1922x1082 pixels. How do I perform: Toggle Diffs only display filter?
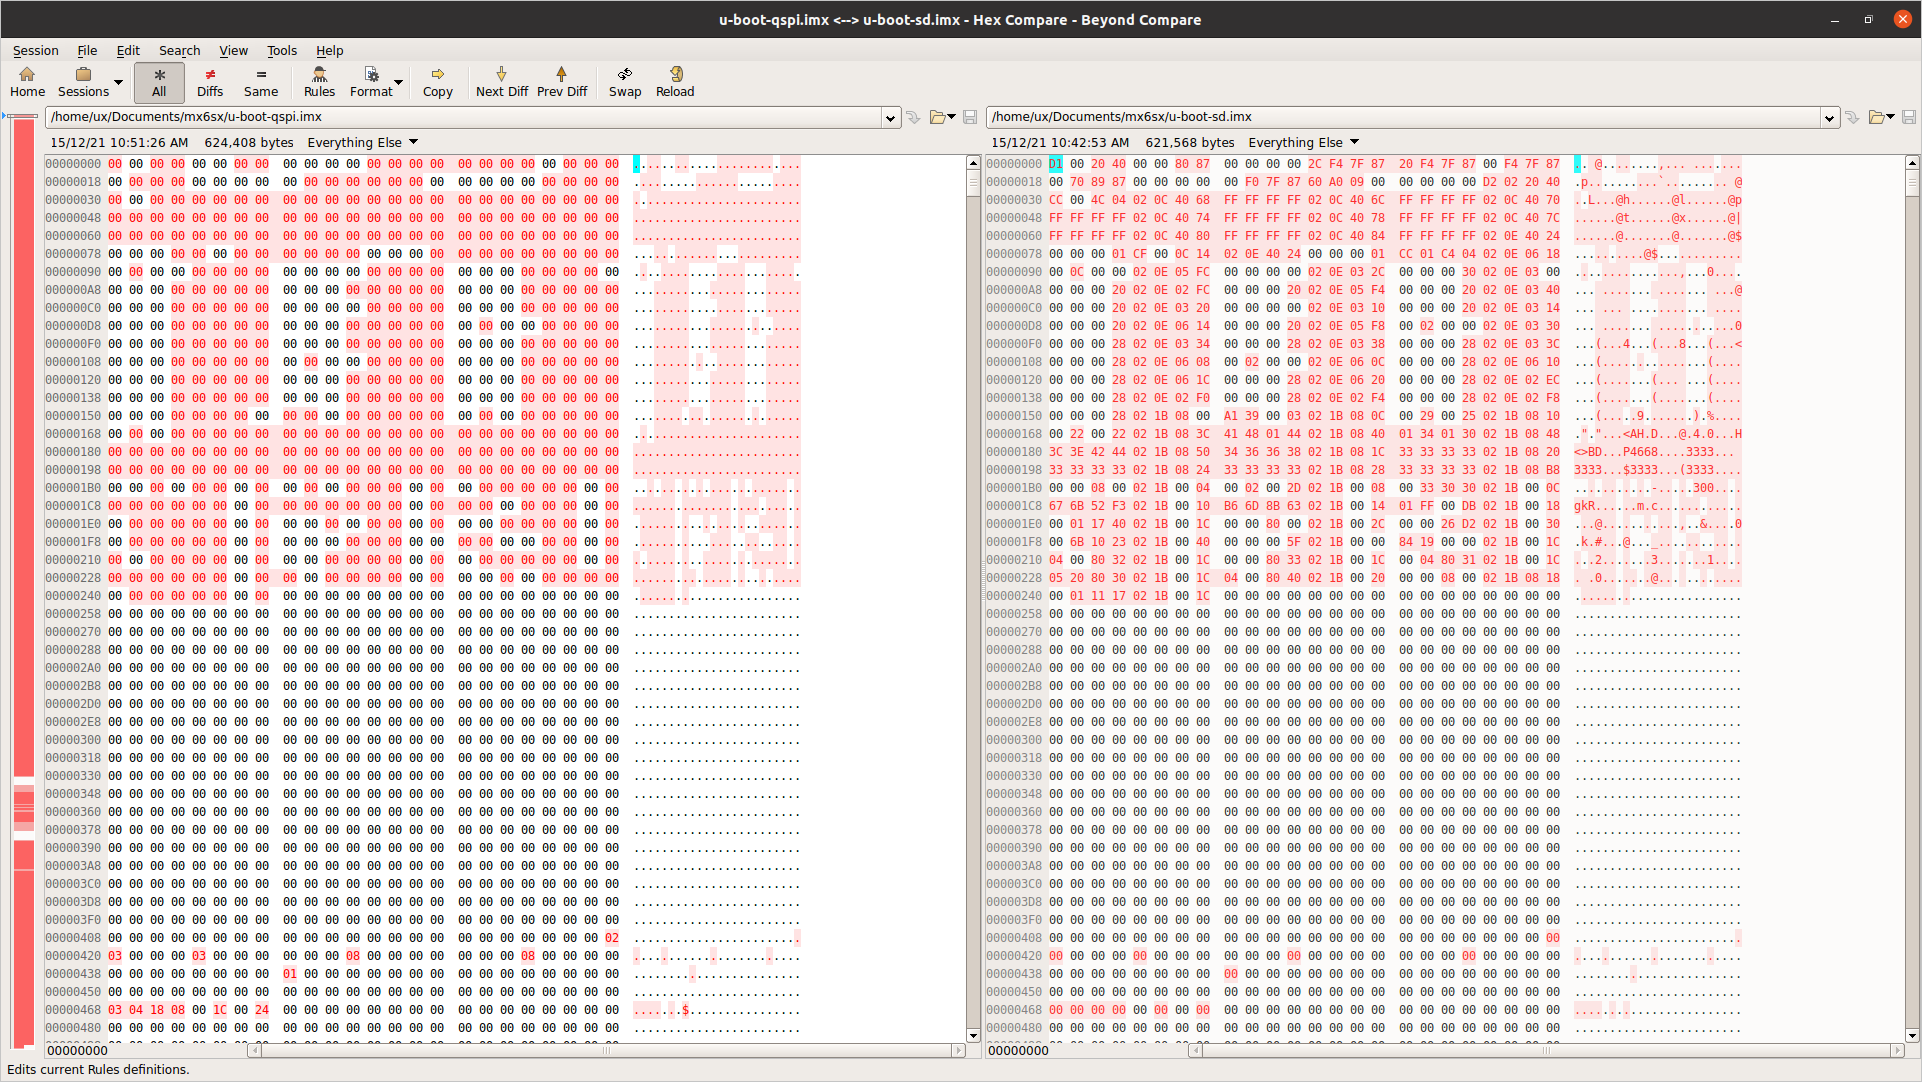[210, 81]
